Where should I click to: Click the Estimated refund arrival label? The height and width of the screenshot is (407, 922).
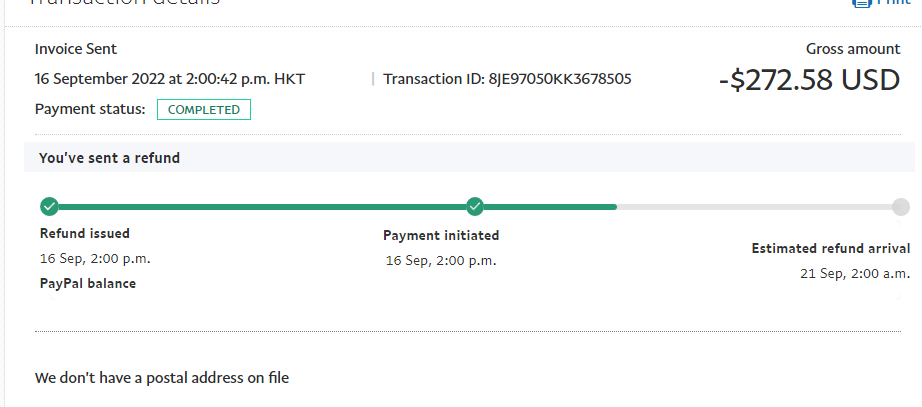coord(830,249)
